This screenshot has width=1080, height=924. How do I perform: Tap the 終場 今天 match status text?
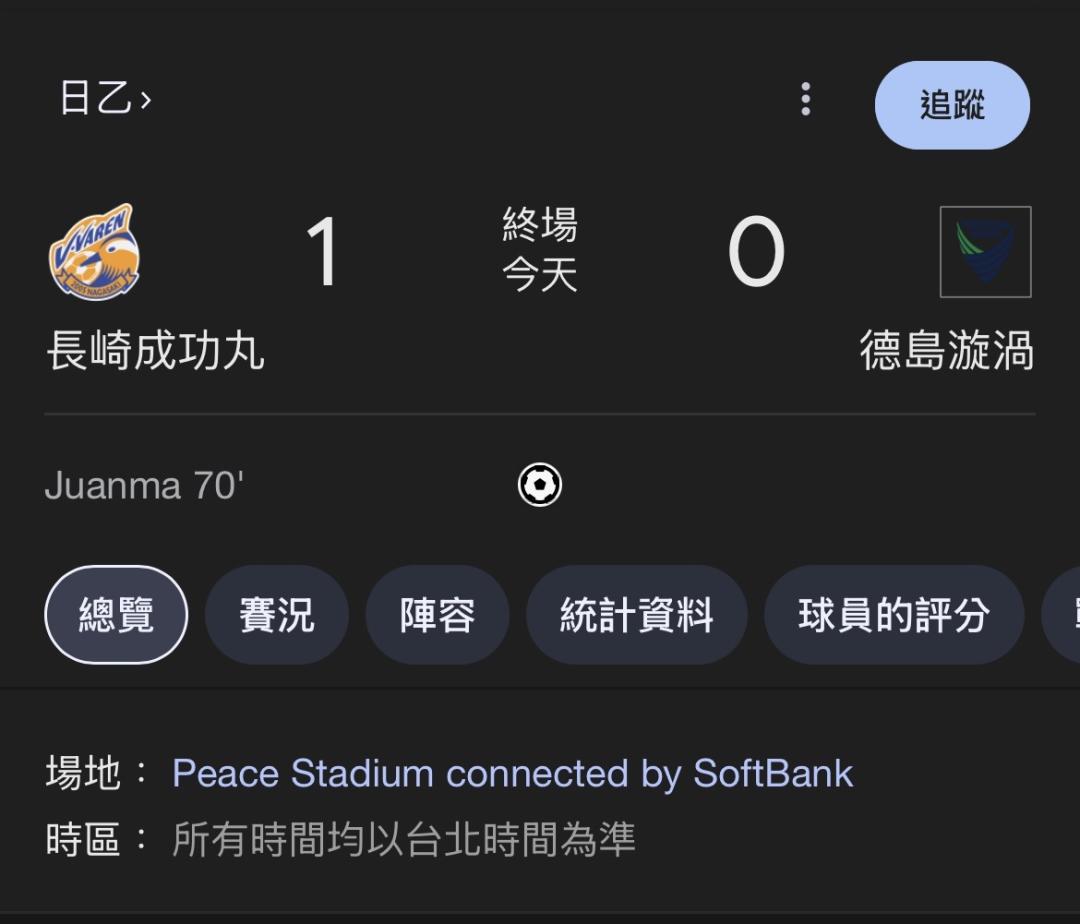click(539, 249)
